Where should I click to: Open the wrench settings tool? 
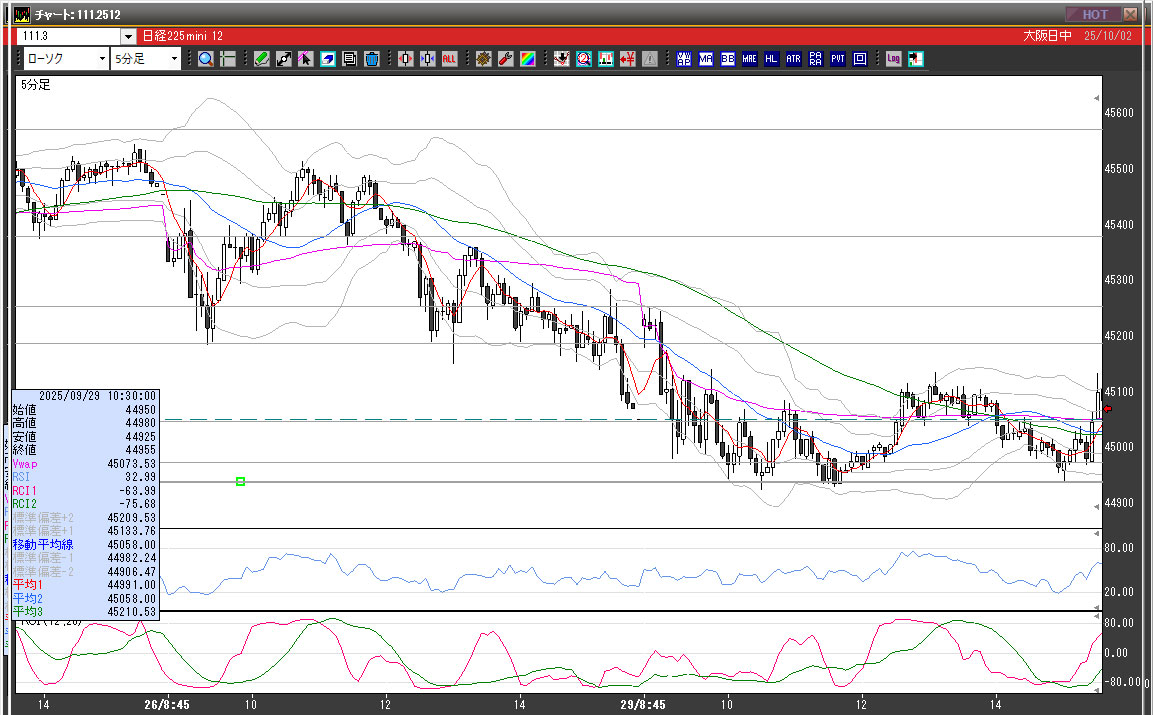click(505, 59)
